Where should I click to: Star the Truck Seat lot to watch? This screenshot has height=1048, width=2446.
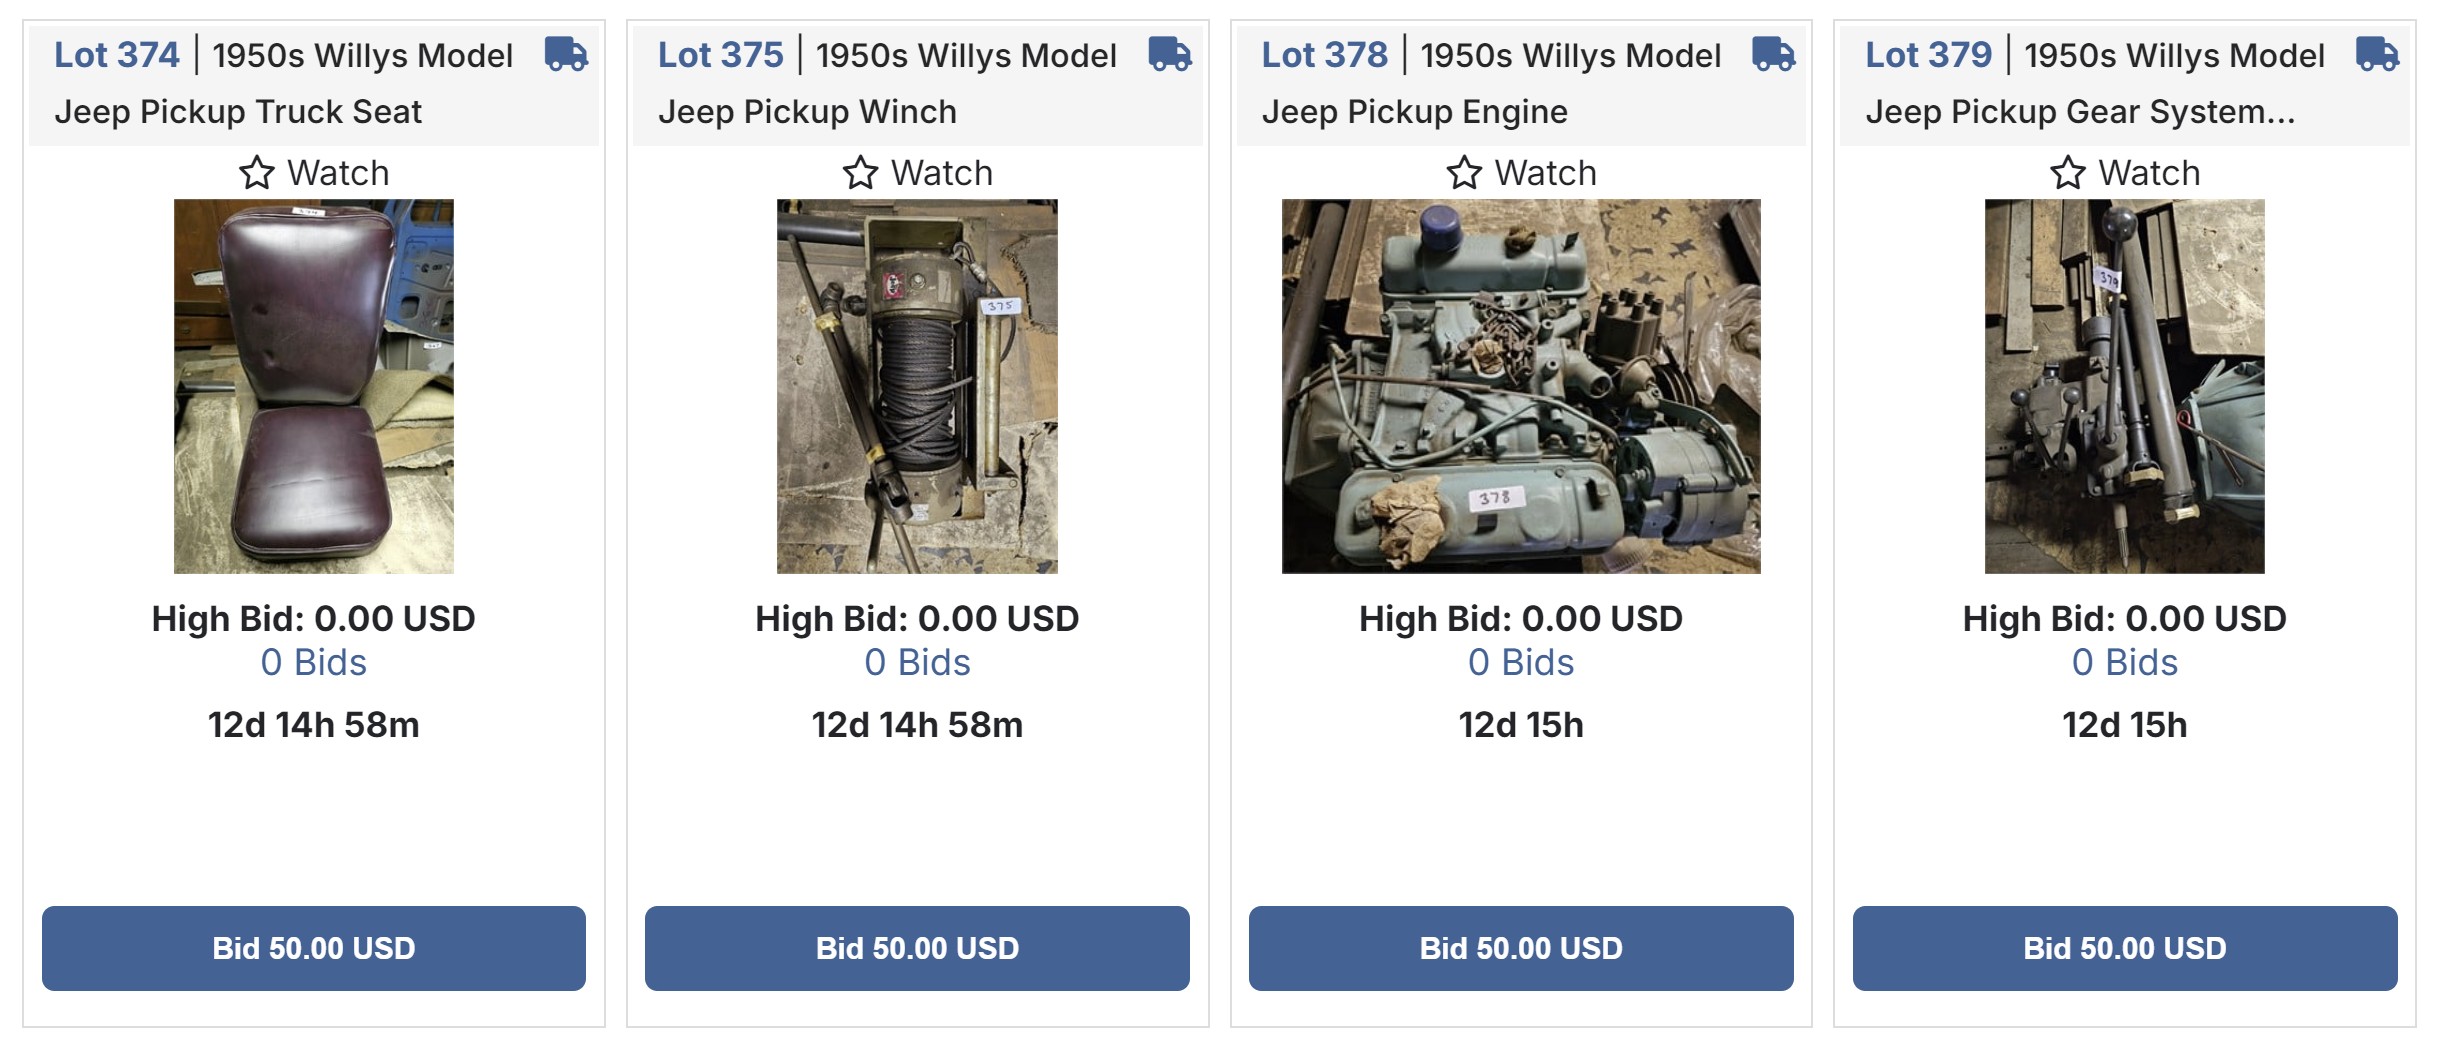[257, 173]
